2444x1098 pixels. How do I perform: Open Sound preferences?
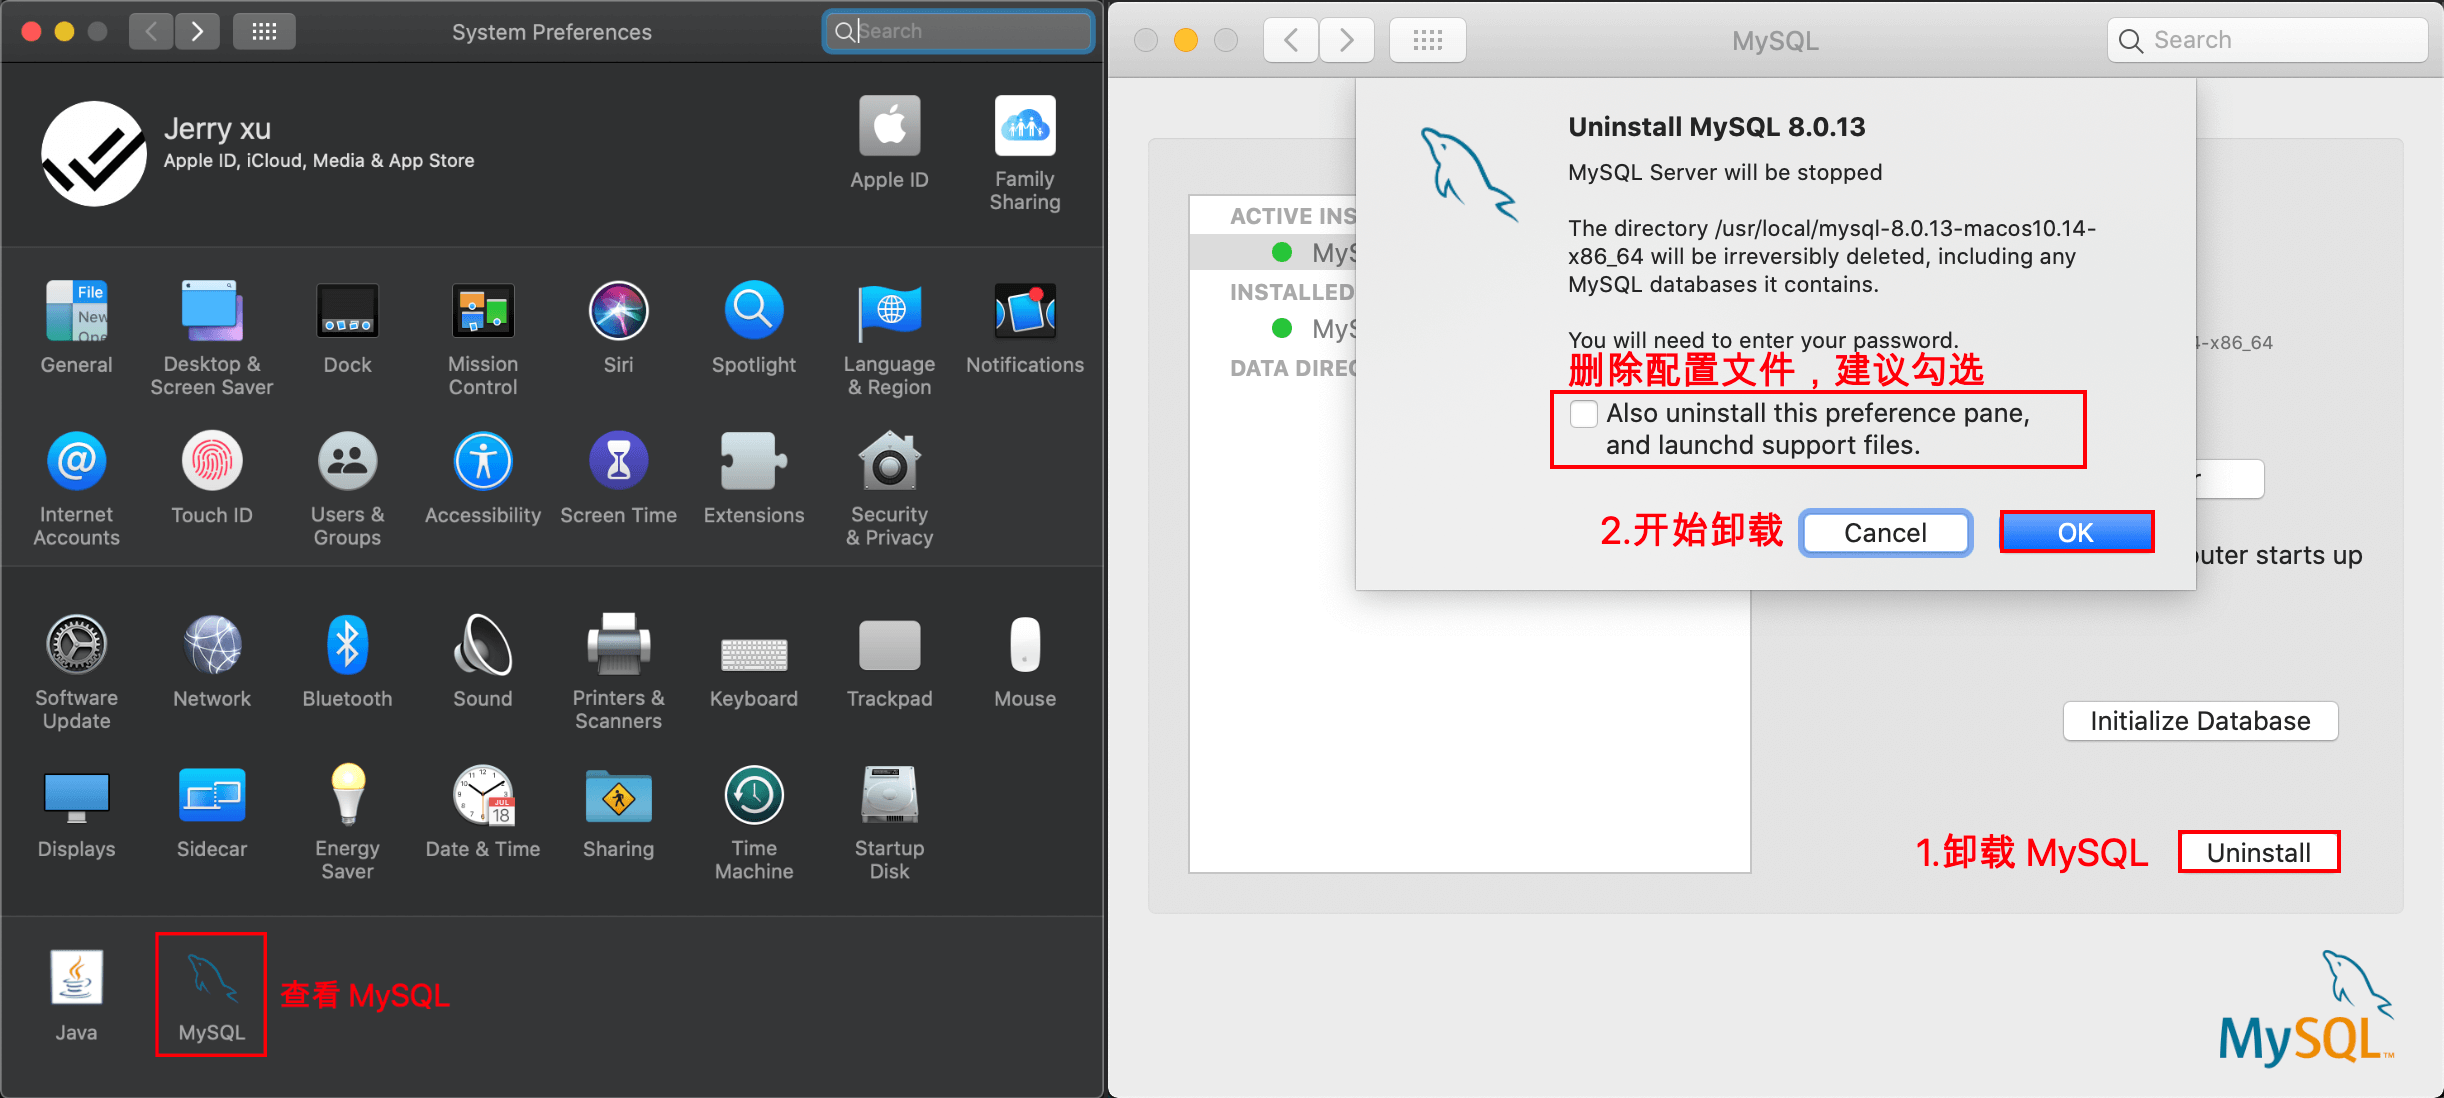(483, 662)
